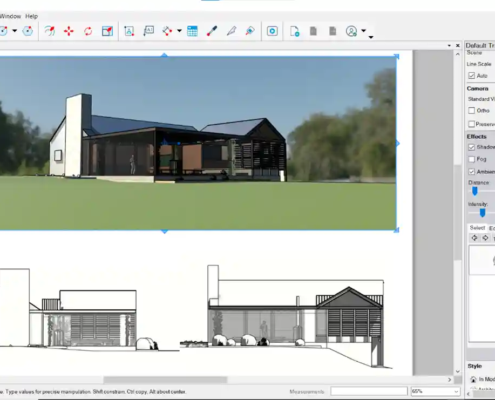Select the rendered house perspective viewport
The width and height of the screenshot is (495, 400).
coord(198,143)
